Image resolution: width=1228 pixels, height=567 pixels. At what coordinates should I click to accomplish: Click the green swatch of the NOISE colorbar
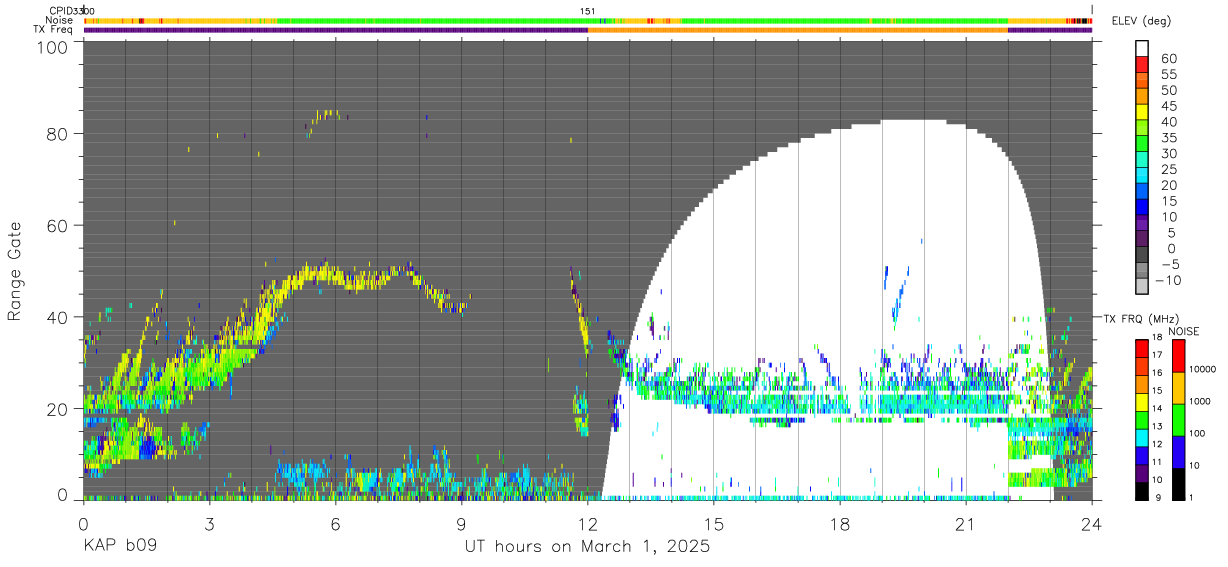tap(1179, 420)
